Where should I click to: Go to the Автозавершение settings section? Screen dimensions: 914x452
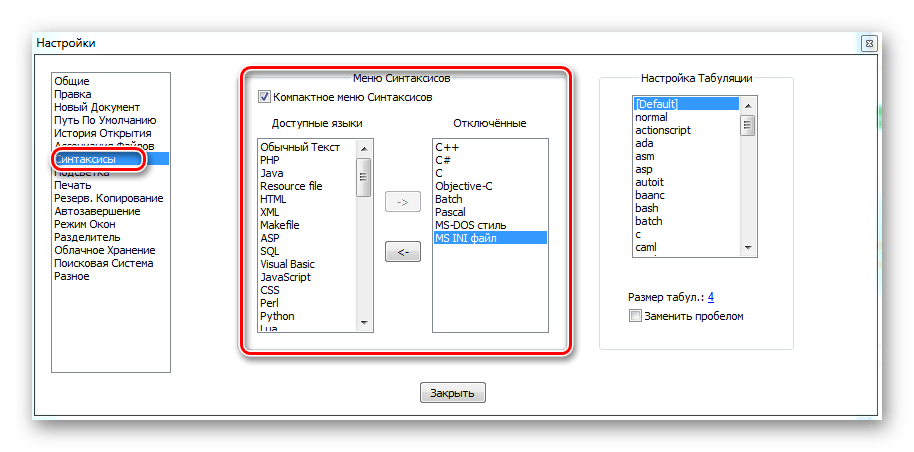pyautogui.click(x=97, y=211)
